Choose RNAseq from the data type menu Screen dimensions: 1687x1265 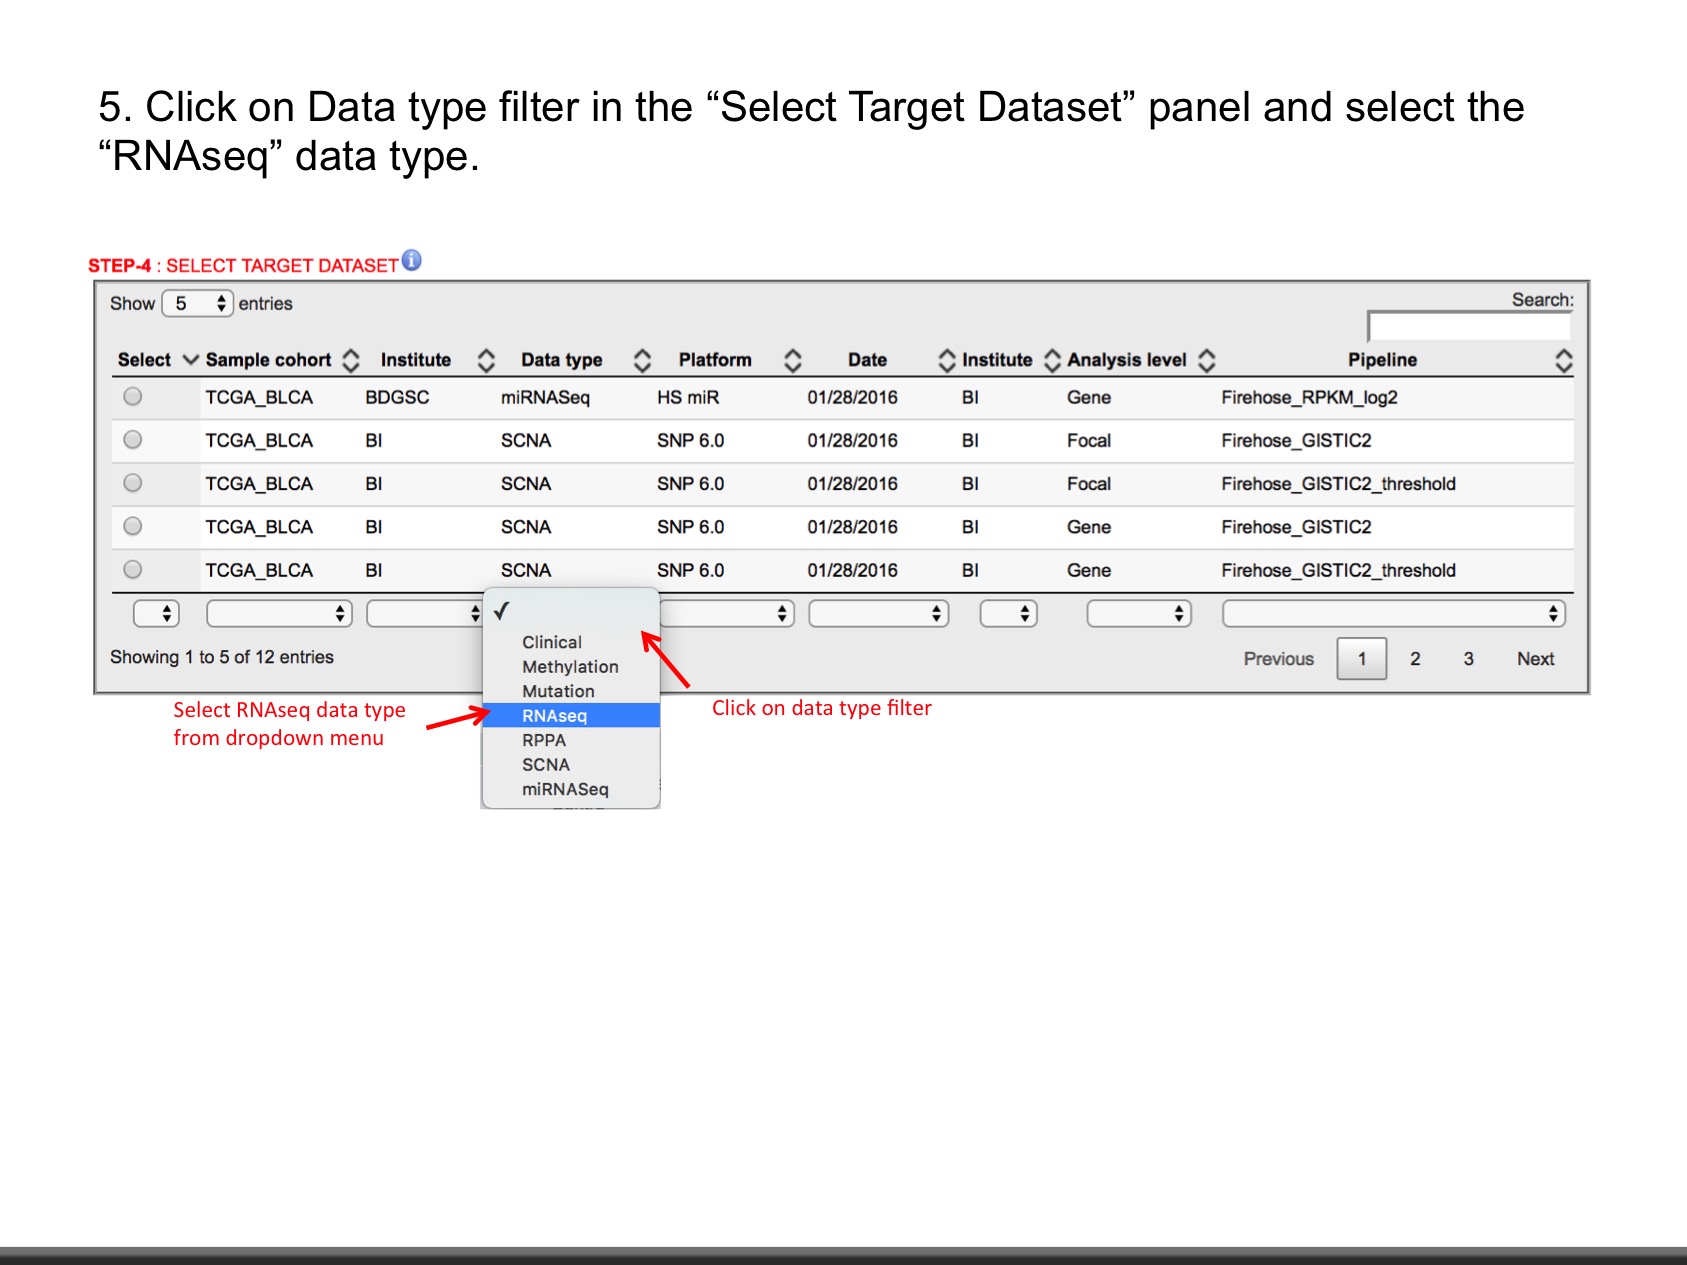point(555,716)
